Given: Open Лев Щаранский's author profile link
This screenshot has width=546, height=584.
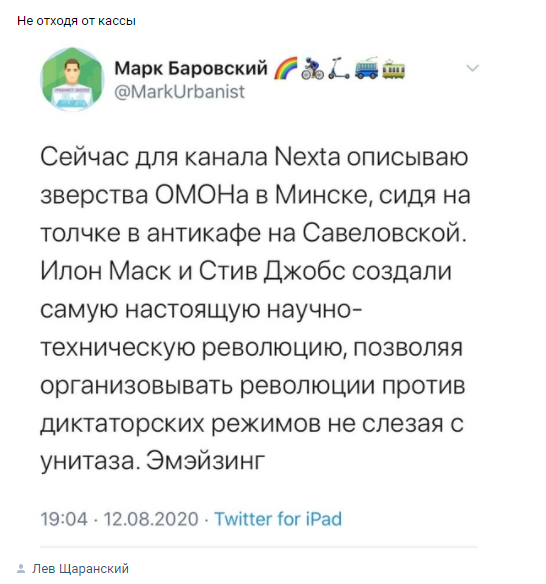Looking at the screenshot, I should [80, 569].
